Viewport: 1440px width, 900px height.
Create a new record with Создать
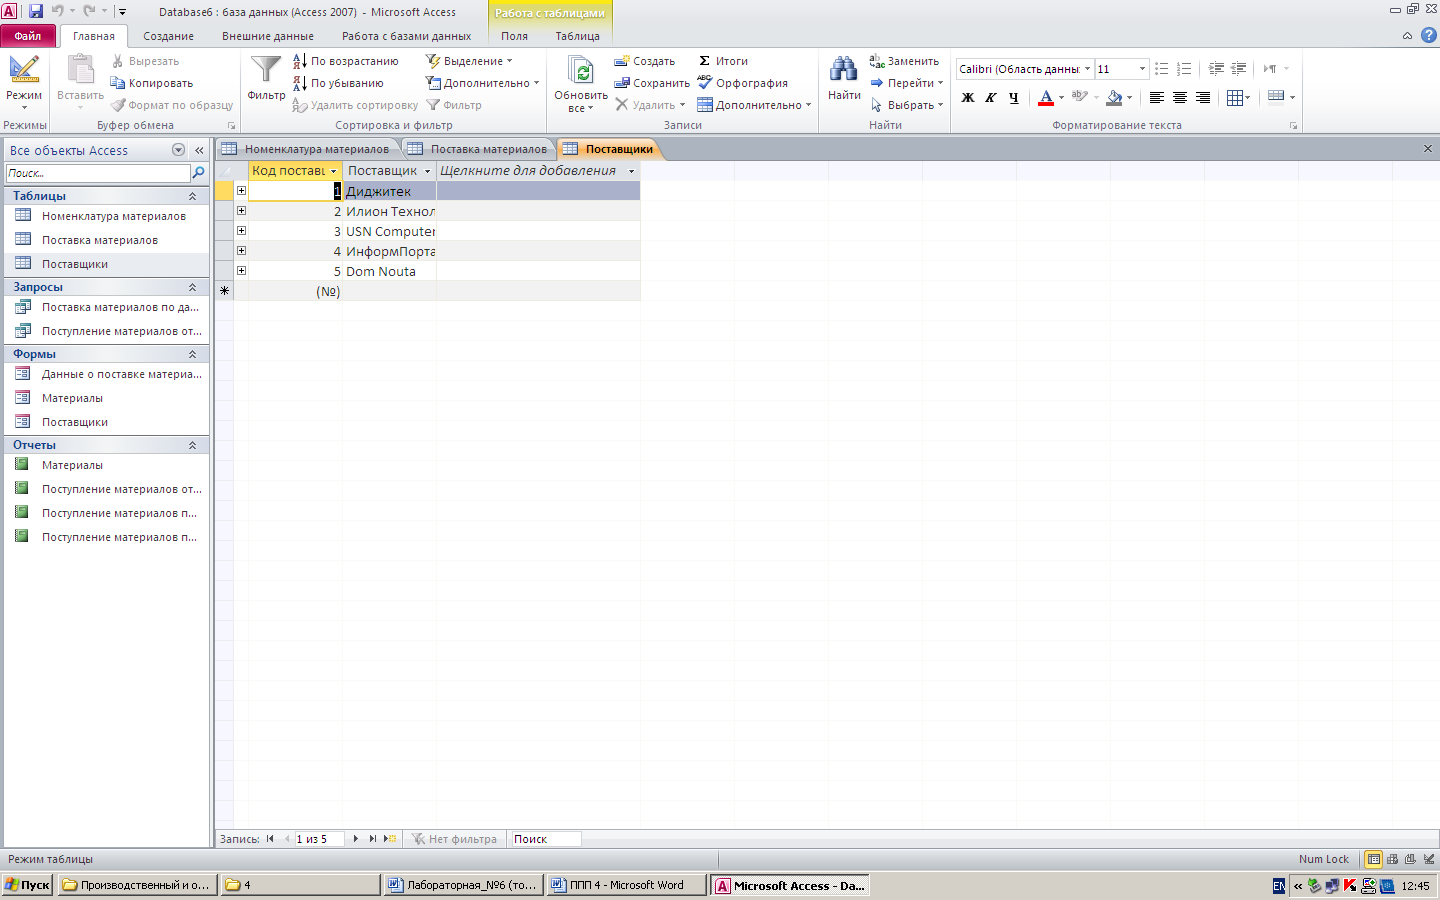[x=645, y=61]
